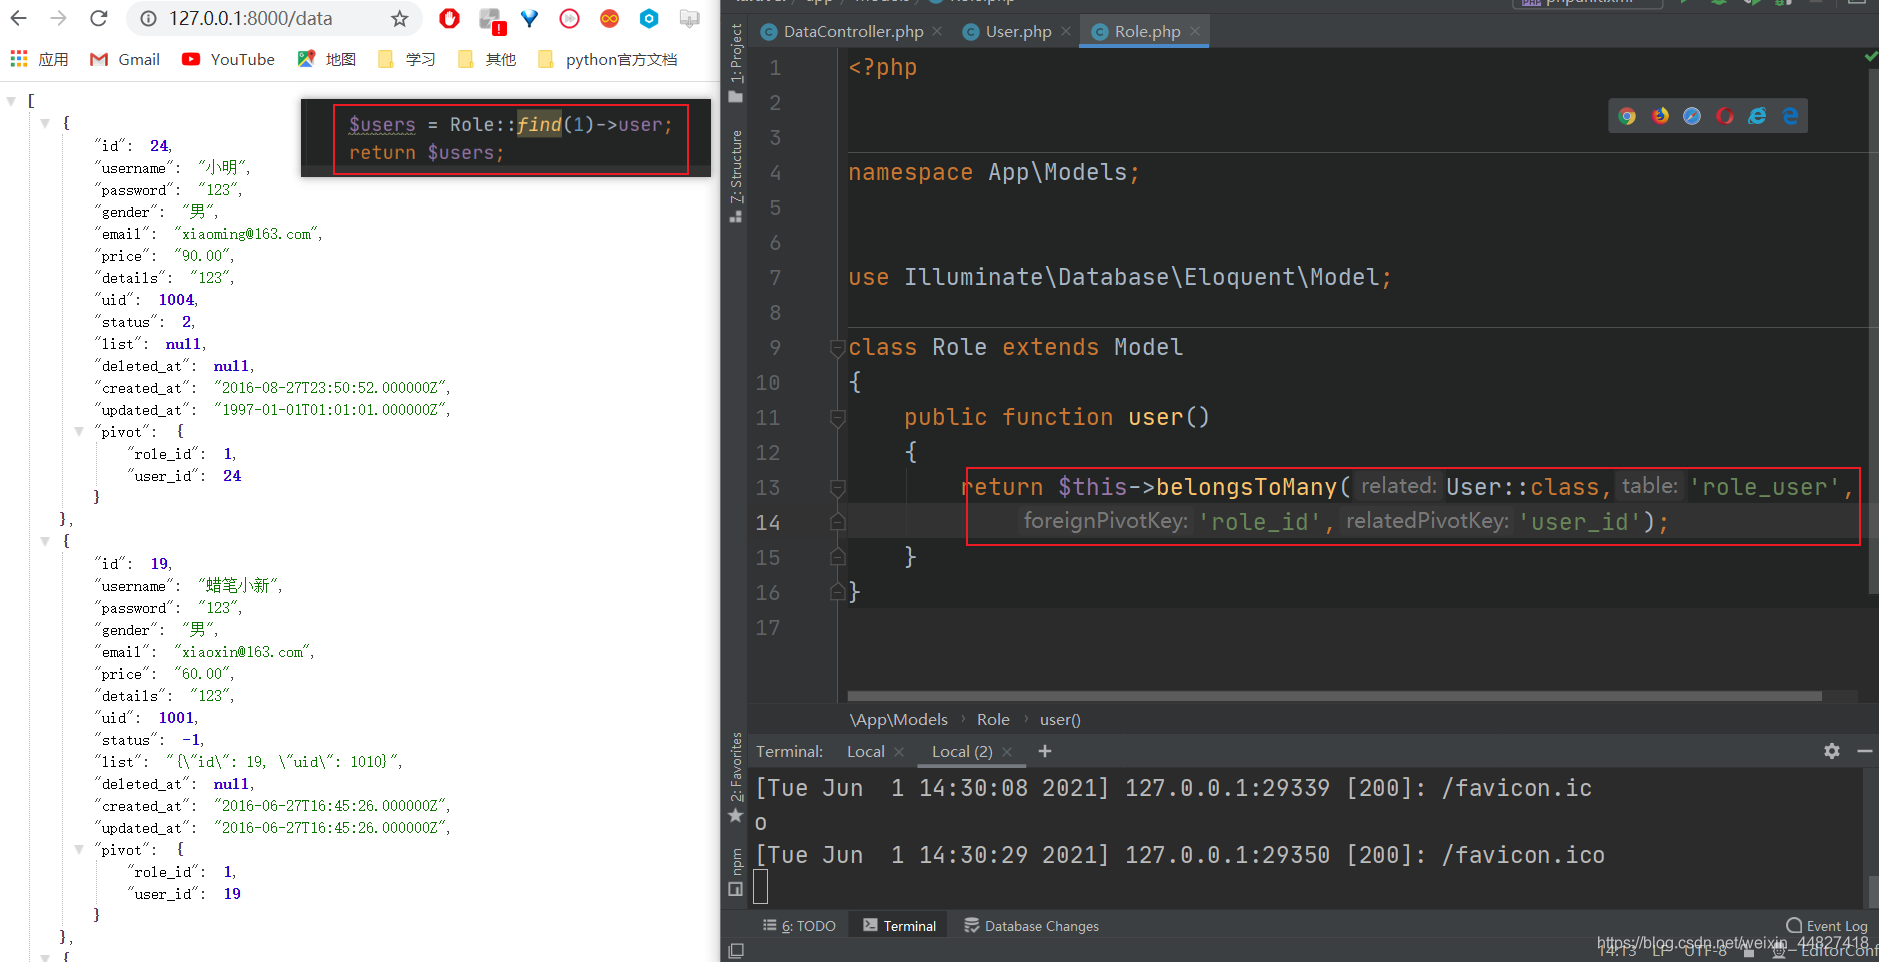Screen dimensions: 1879x962
Task: Click the blue Y extension icon in browser
Action: pos(530,18)
